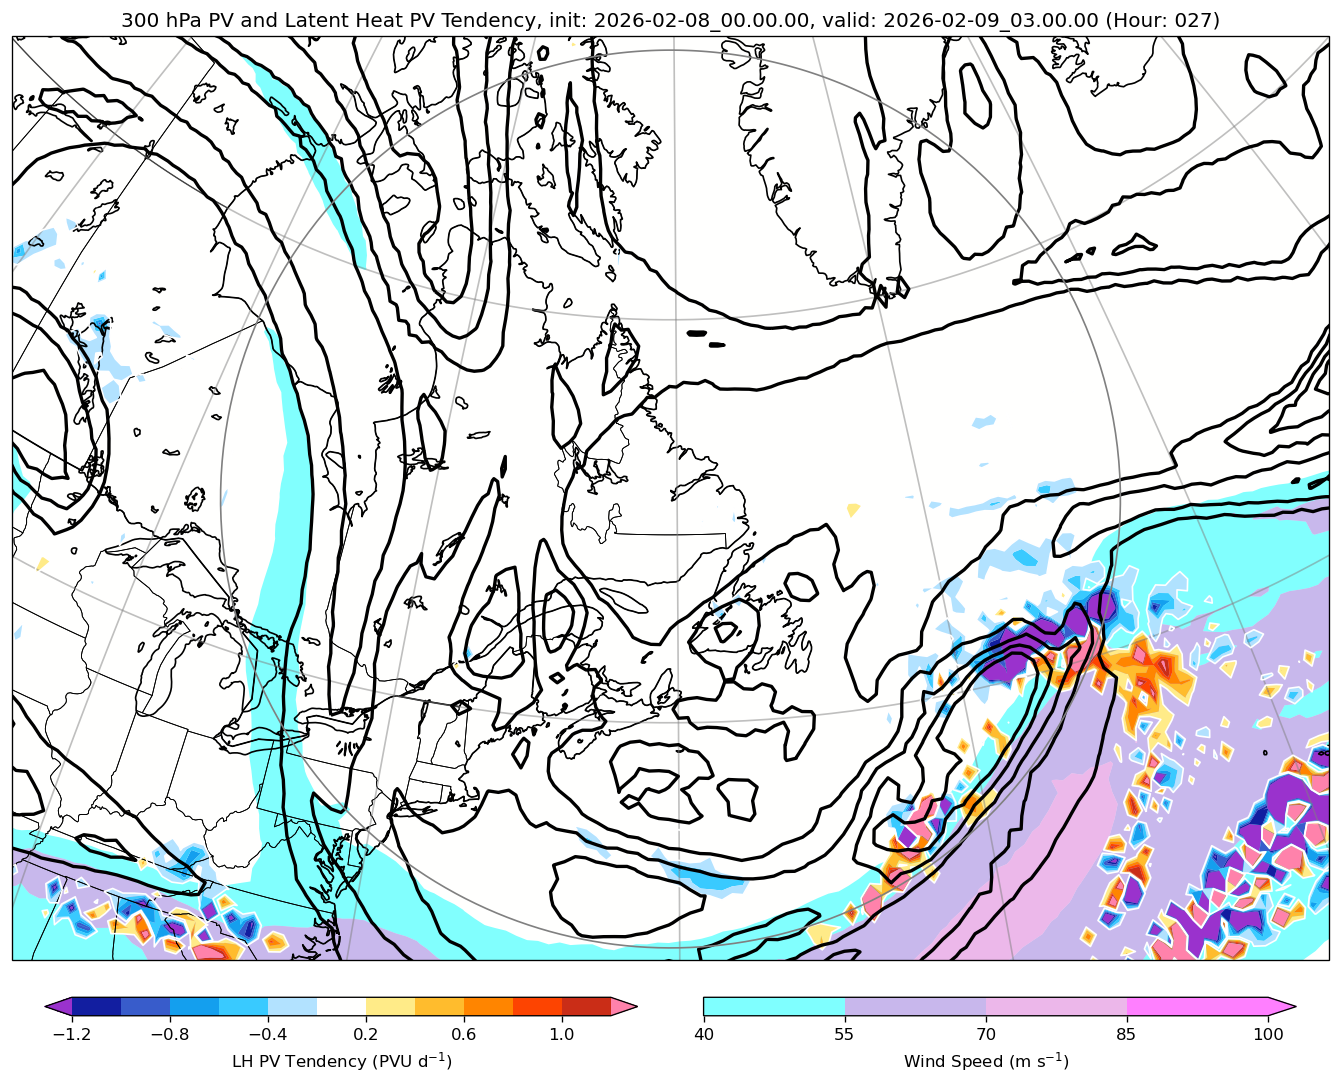
Task: Click the pale yellow 0.2–0.4 colorbar segment
Action: [x=390, y=1006]
